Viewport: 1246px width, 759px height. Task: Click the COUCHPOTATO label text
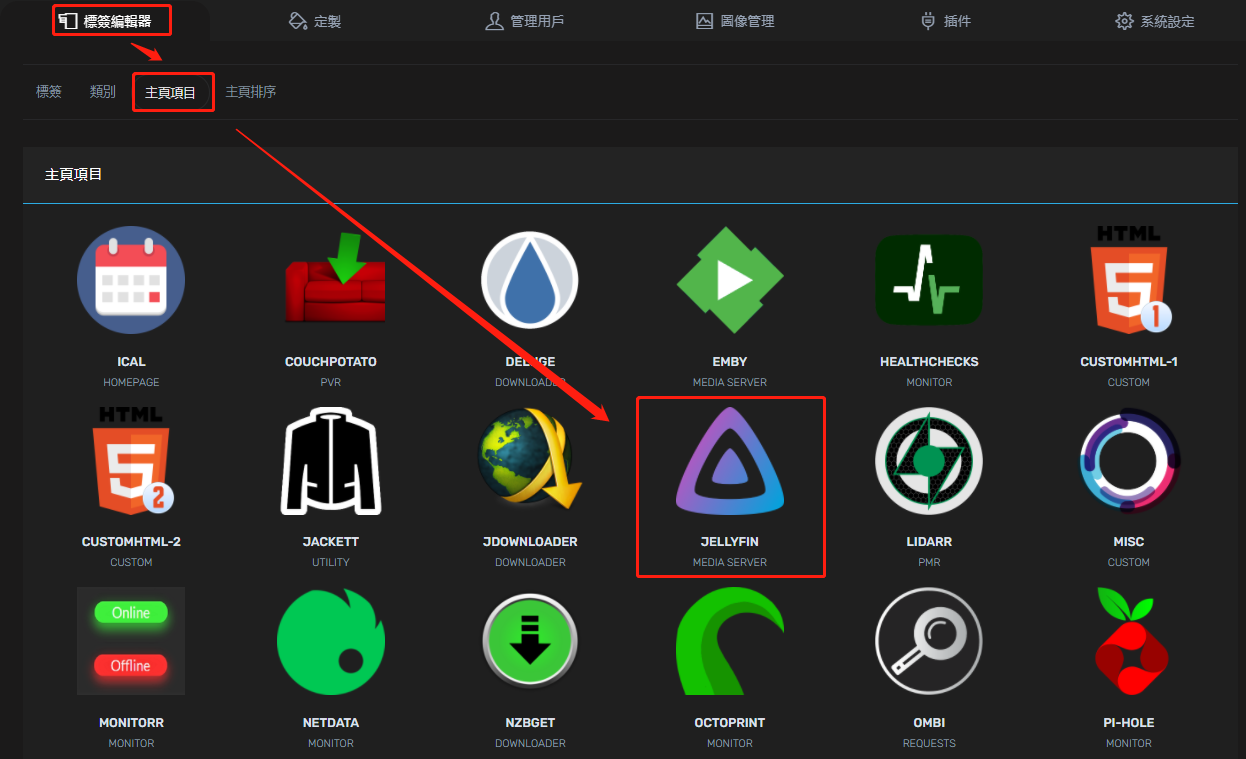[331, 362]
